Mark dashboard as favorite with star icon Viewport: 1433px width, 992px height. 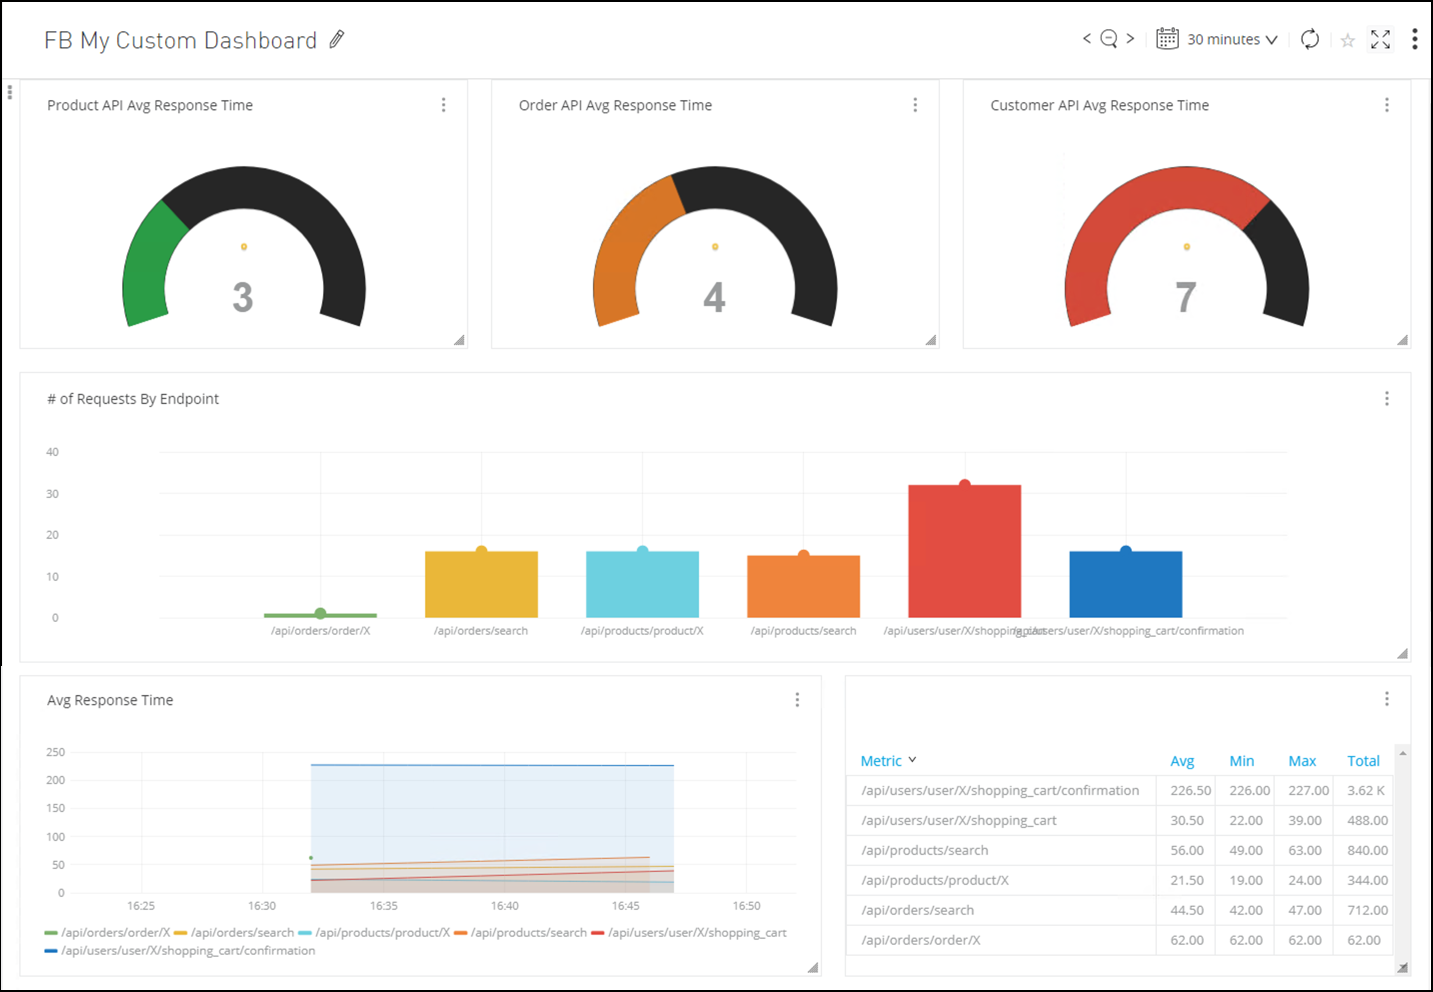[x=1347, y=40]
